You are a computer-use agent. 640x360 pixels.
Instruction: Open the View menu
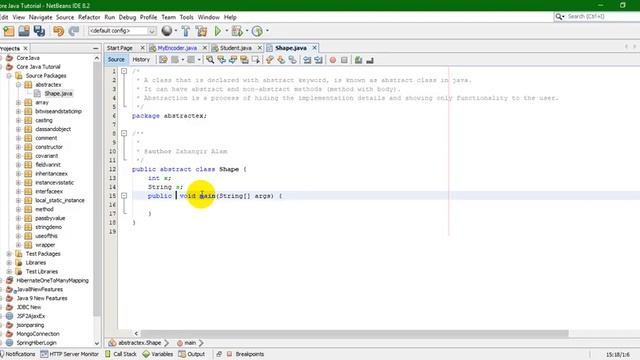[x=19, y=17]
